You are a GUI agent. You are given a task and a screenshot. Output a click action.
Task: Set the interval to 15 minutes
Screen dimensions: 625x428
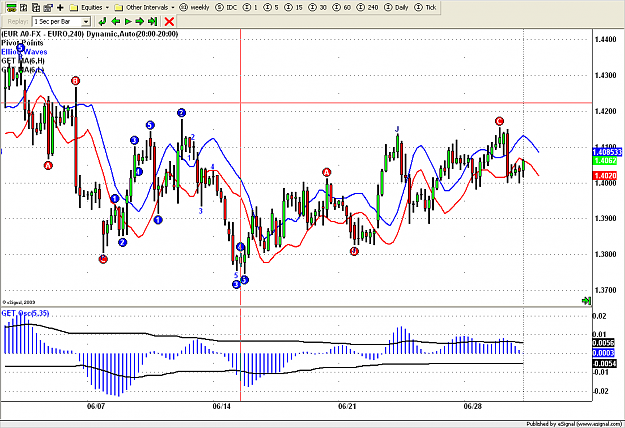click(x=294, y=8)
